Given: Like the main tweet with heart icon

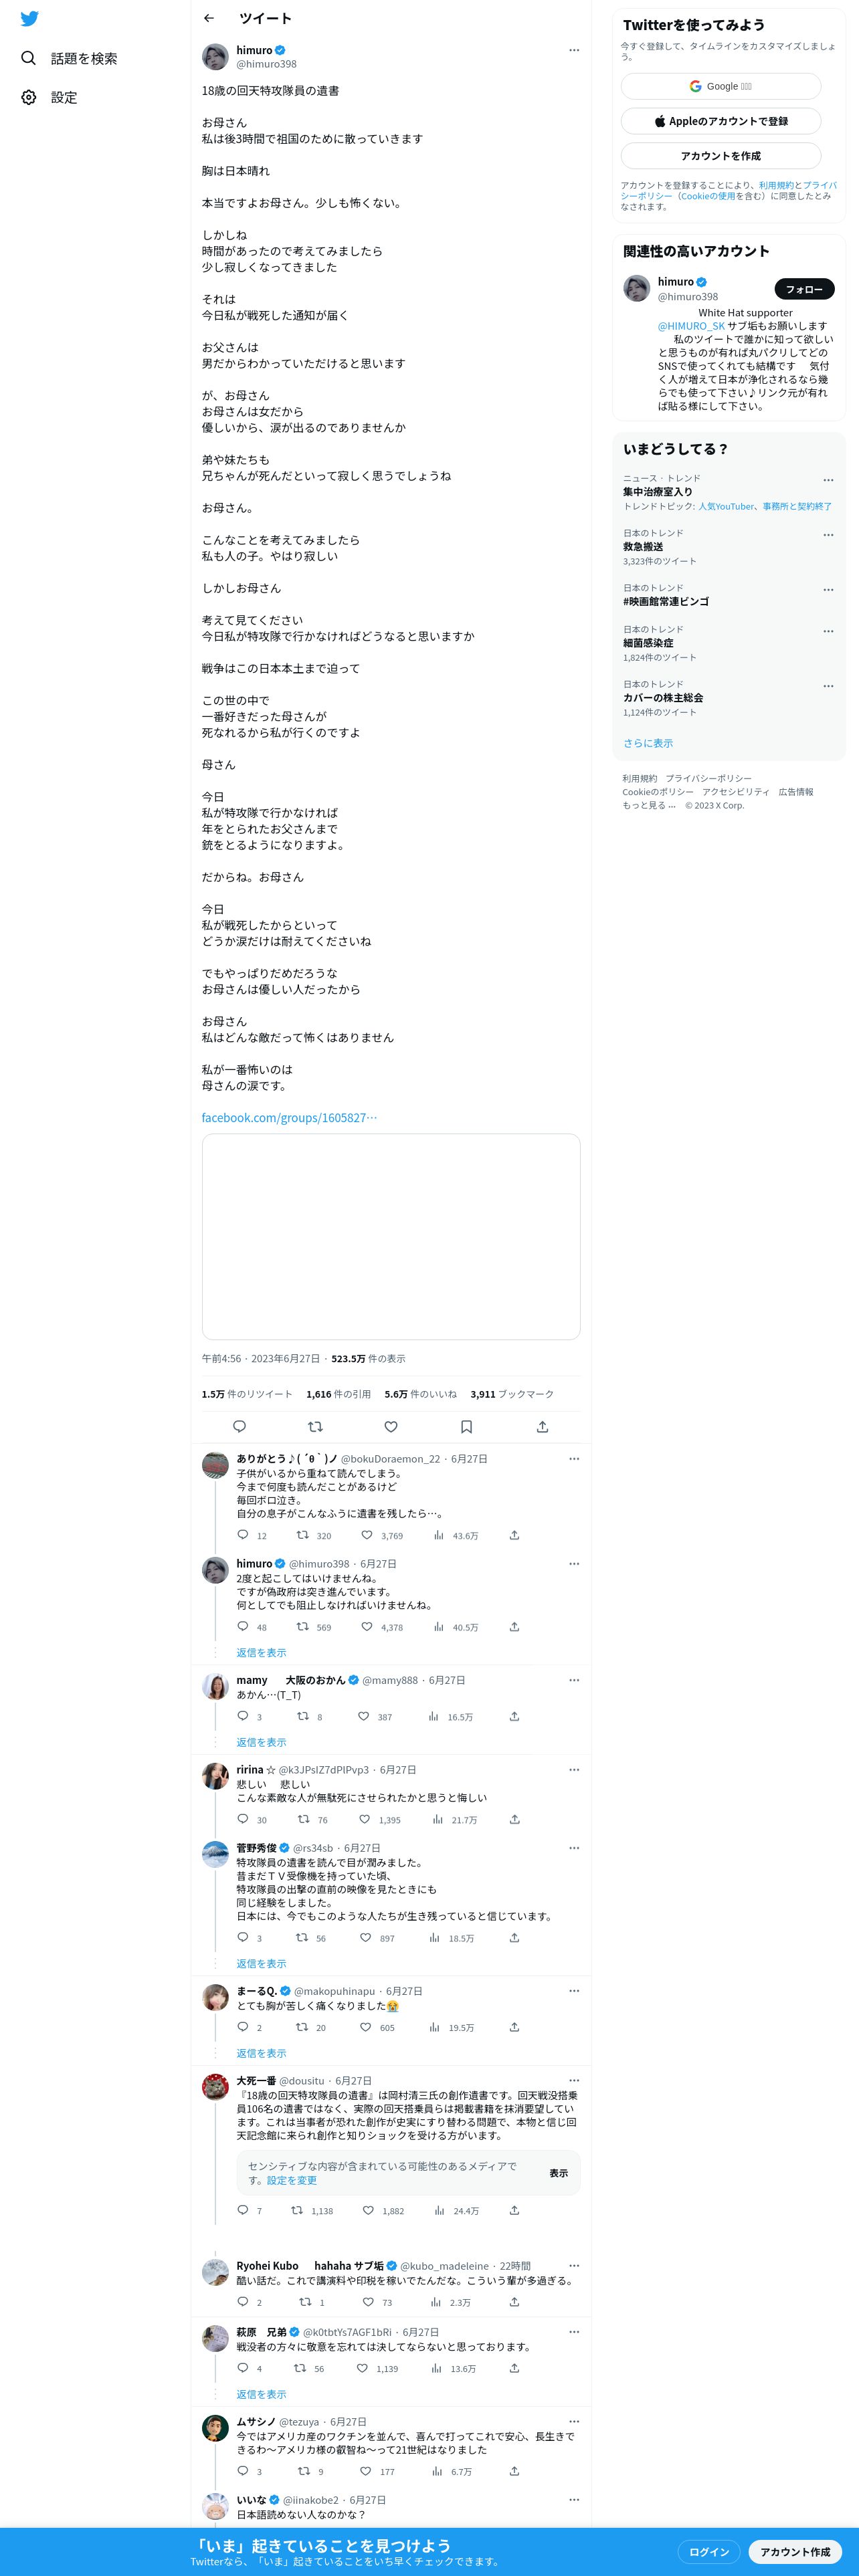Looking at the screenshot, I should pos(391,1426).
